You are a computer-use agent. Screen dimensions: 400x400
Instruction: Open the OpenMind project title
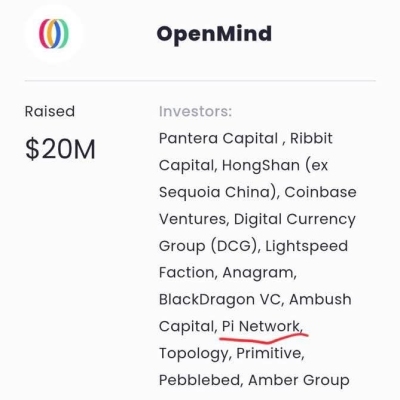tap(214, 34)
